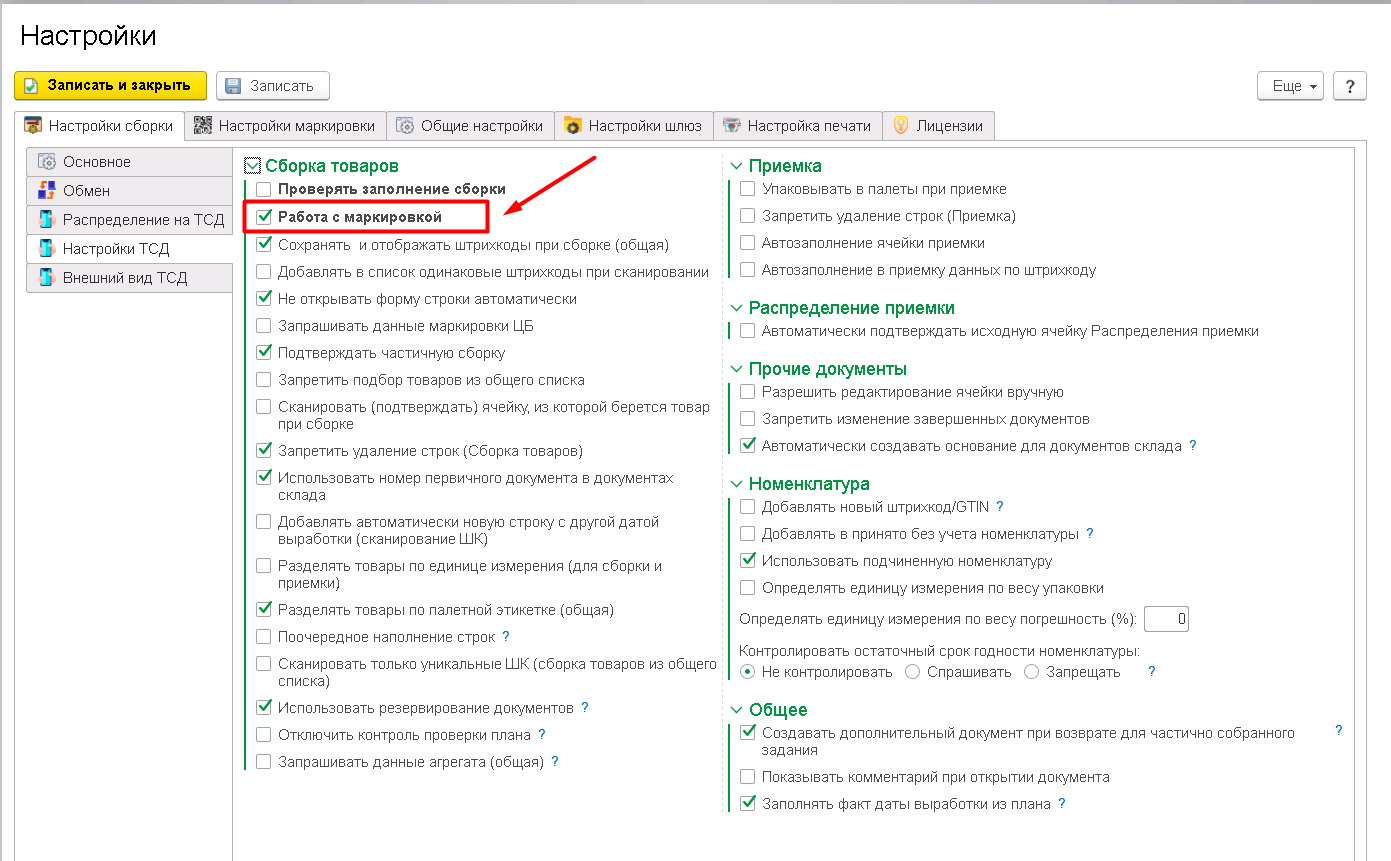Viewport: 1391px width, 861px height.
Task: Click the Обмен sidebar icon
Action: 46,190
